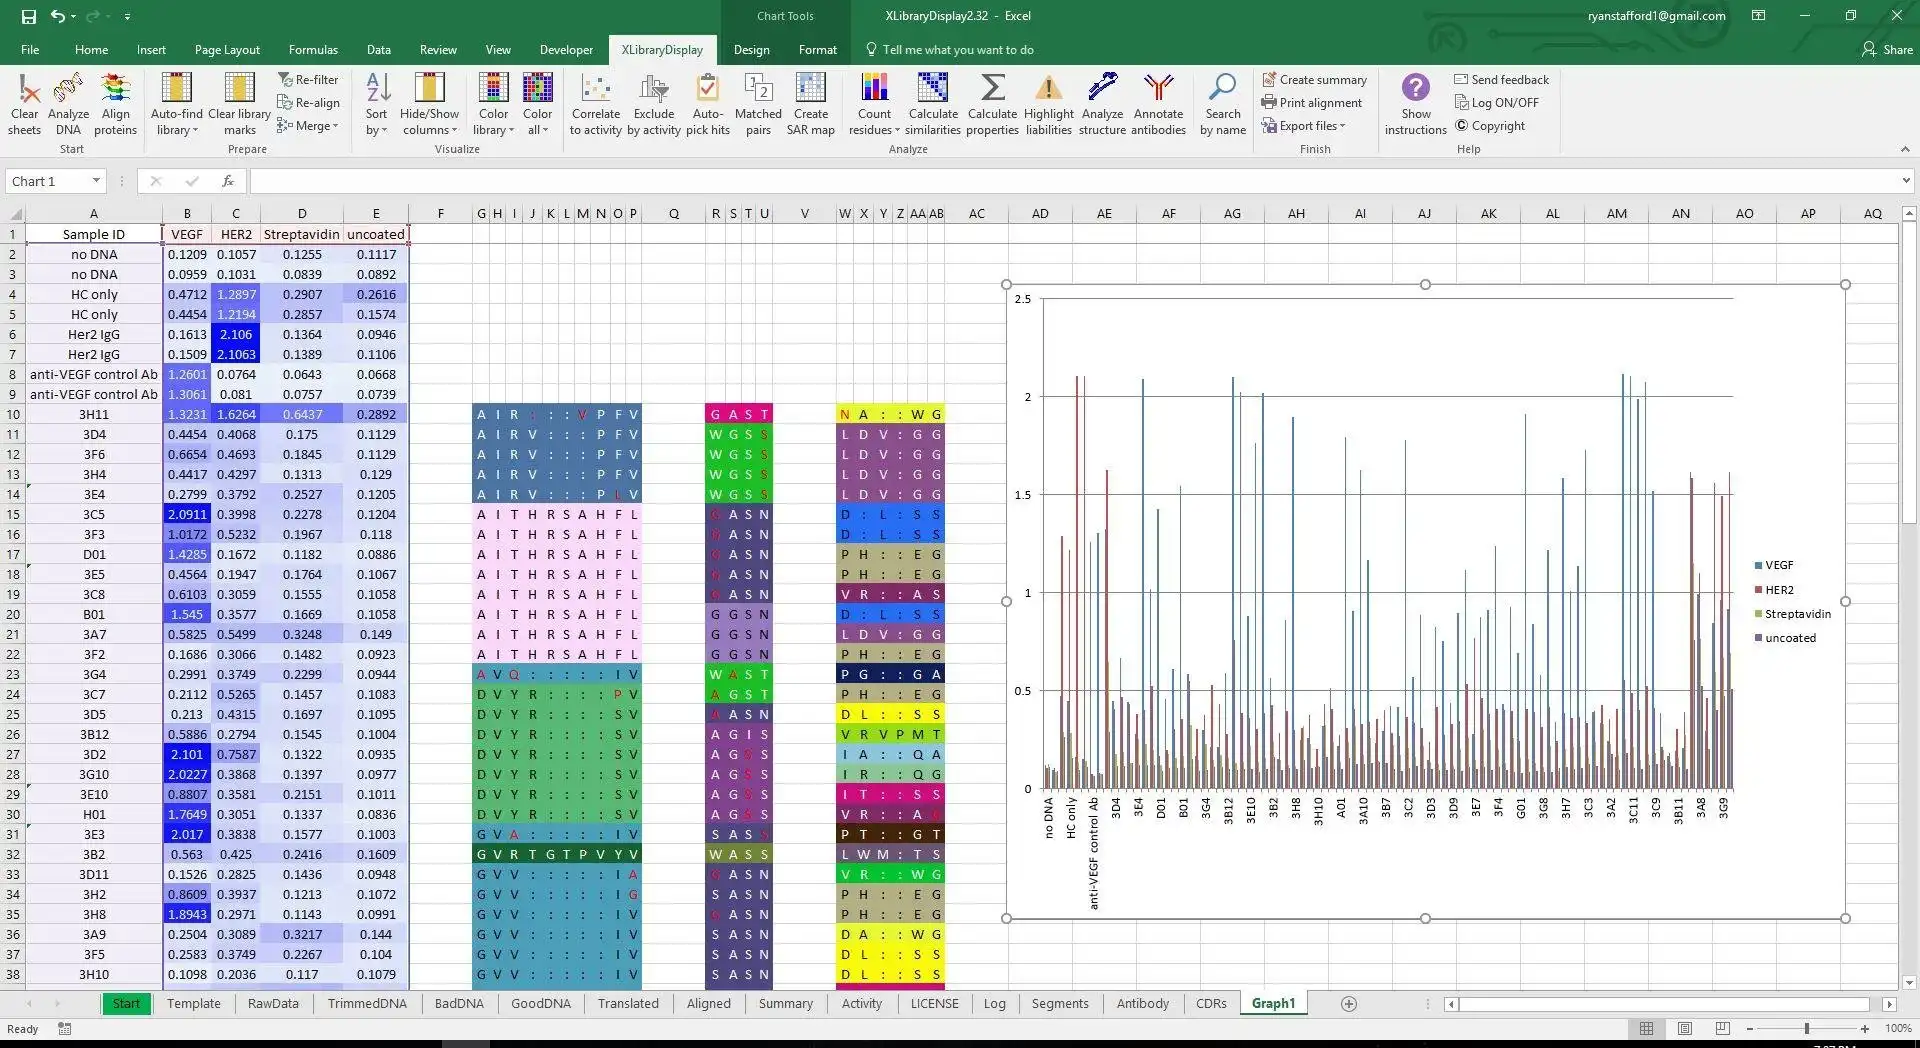Expand the Export files dropdown
The width and height of the screenshot is (1920, 1048).
pos(1304,126)
